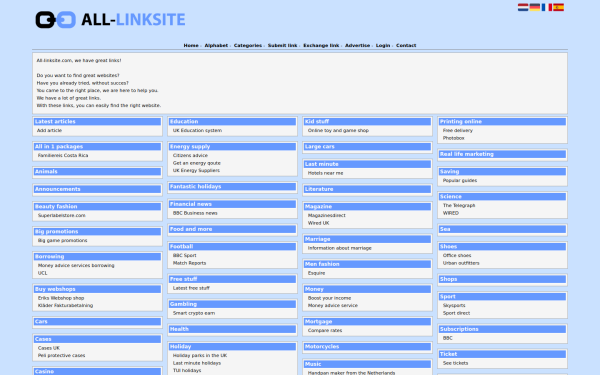Open the Magazinesdirect link
This screenshot has height=375, width=600.
(327, 215)
